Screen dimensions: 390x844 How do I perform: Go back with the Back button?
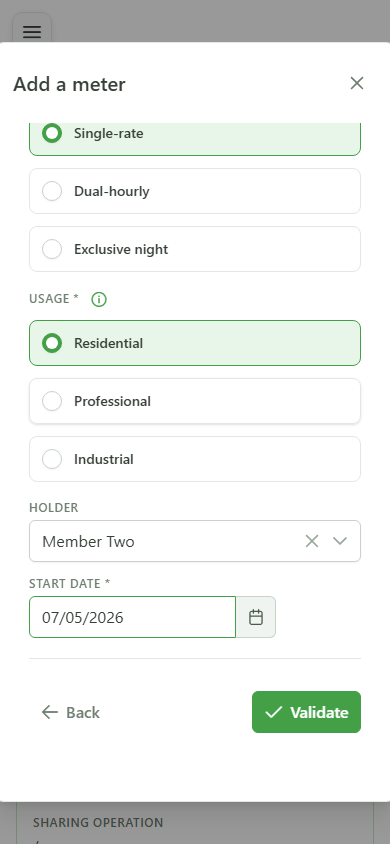pyautogui.click(x=70, y=713)
